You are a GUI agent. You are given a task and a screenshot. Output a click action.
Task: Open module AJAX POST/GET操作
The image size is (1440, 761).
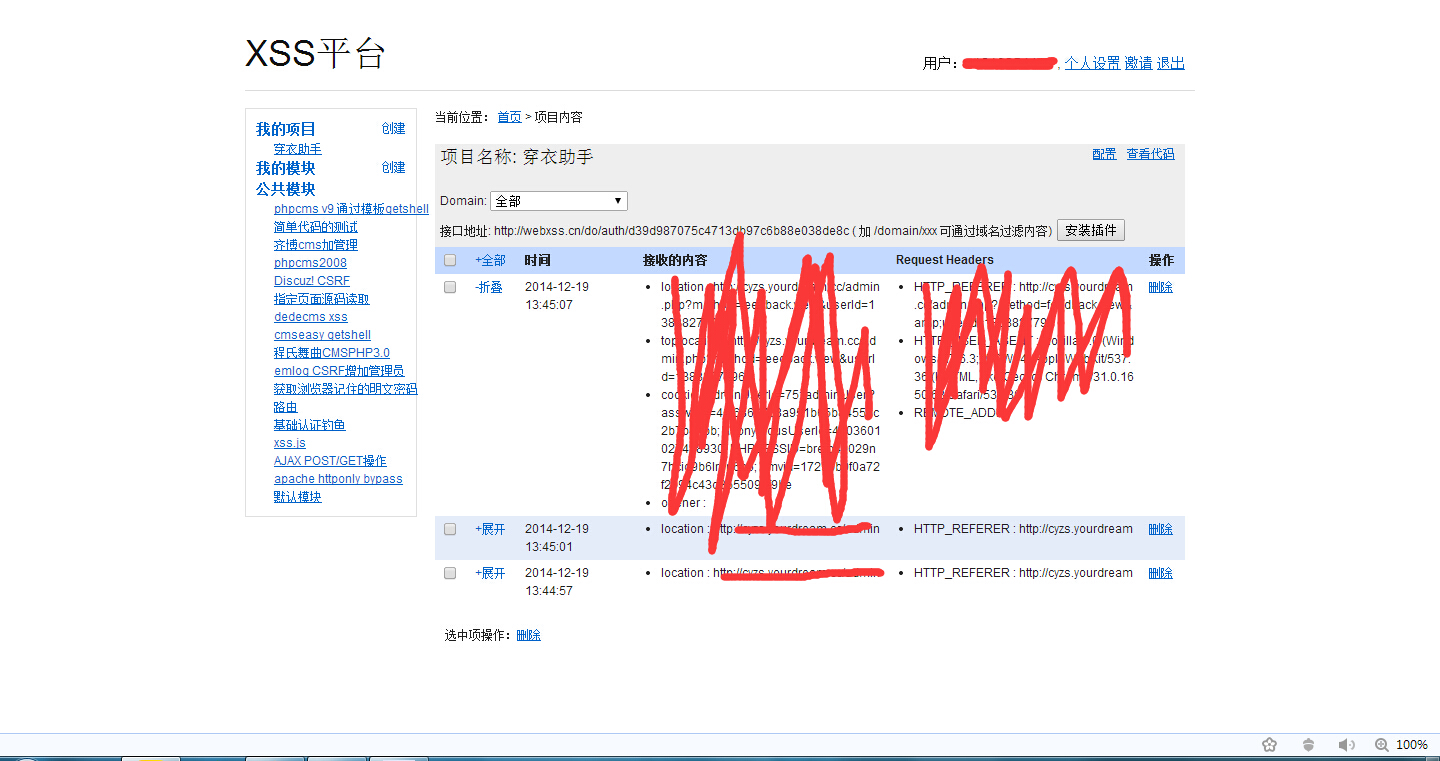click(x=330, y=461)
